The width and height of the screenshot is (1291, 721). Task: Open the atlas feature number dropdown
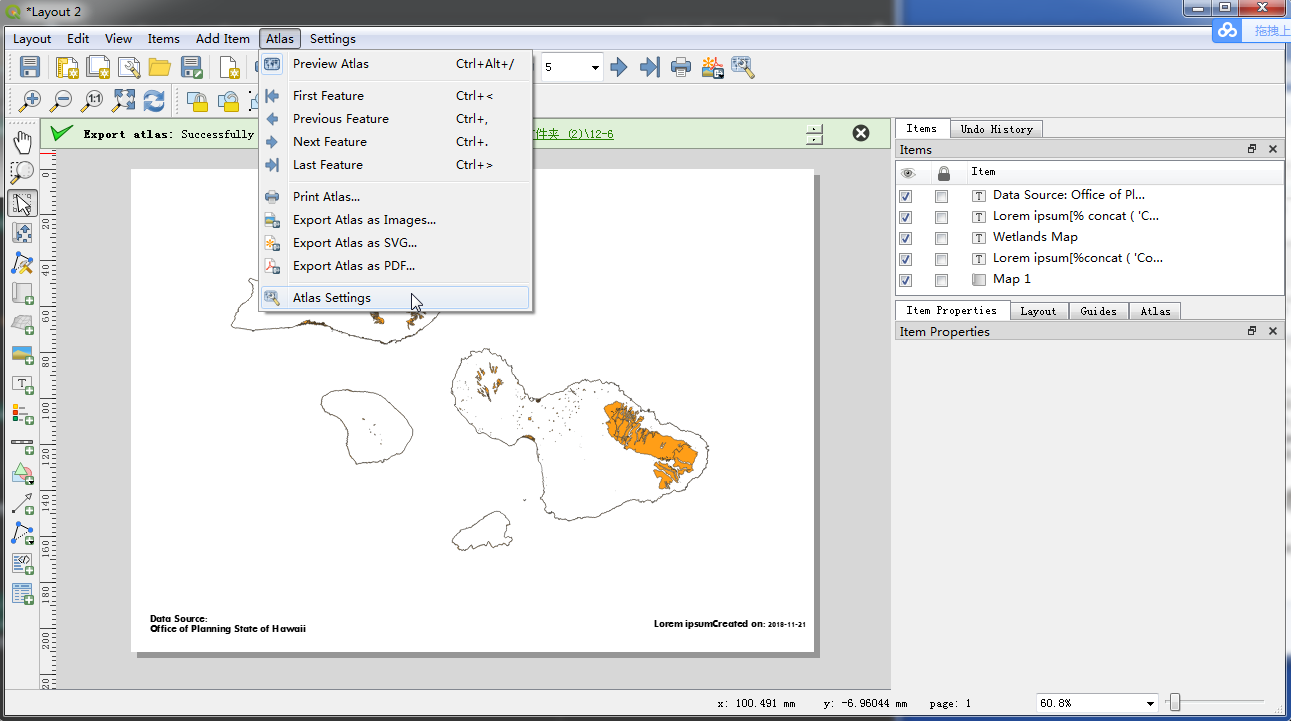[x=595, y=68]
